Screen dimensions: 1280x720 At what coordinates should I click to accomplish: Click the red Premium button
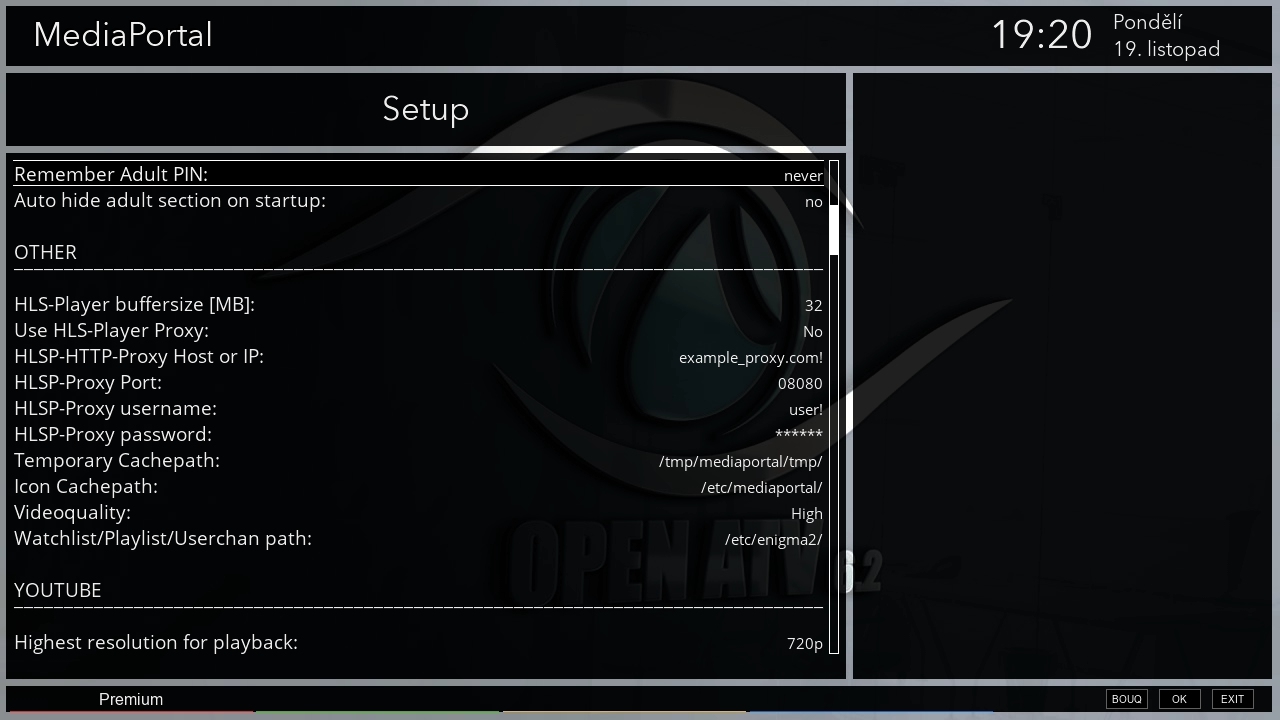(131, 699)
